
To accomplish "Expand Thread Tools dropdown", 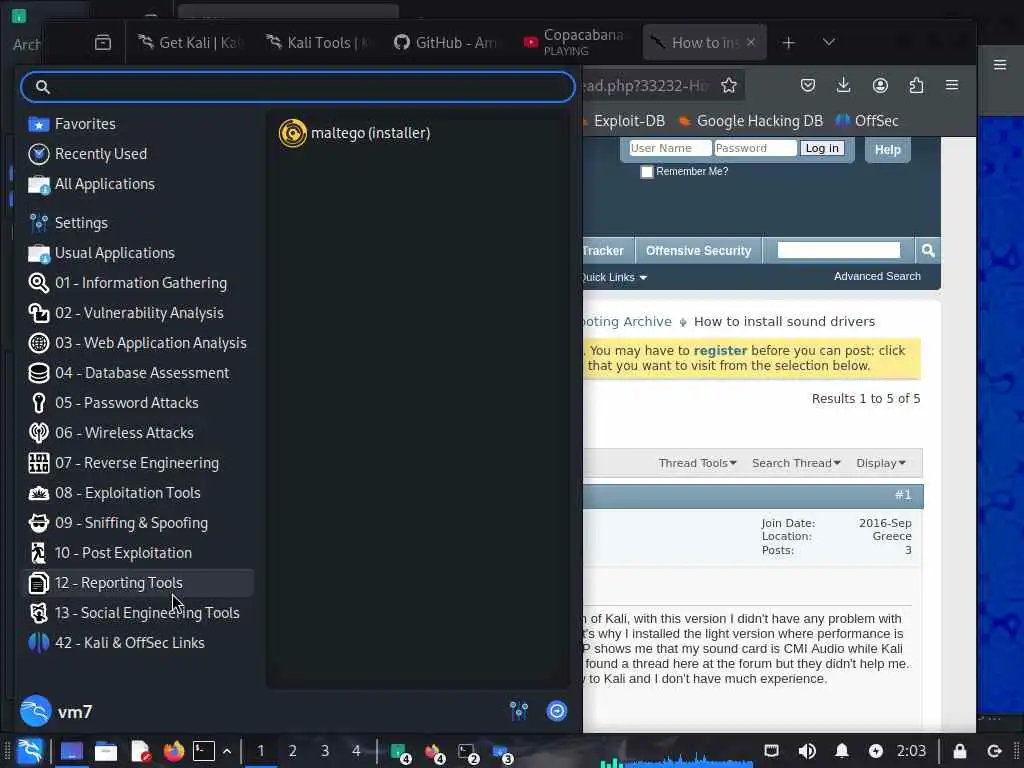I will 697,463.
